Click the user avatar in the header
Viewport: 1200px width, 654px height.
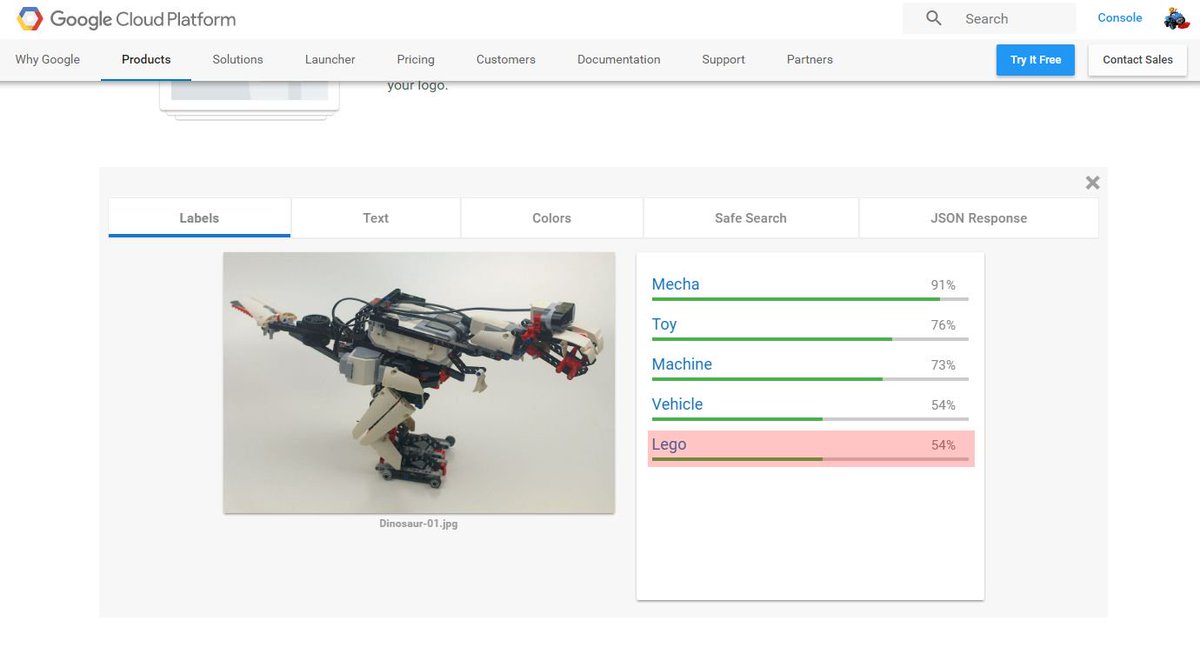(x=1175, y=17)
